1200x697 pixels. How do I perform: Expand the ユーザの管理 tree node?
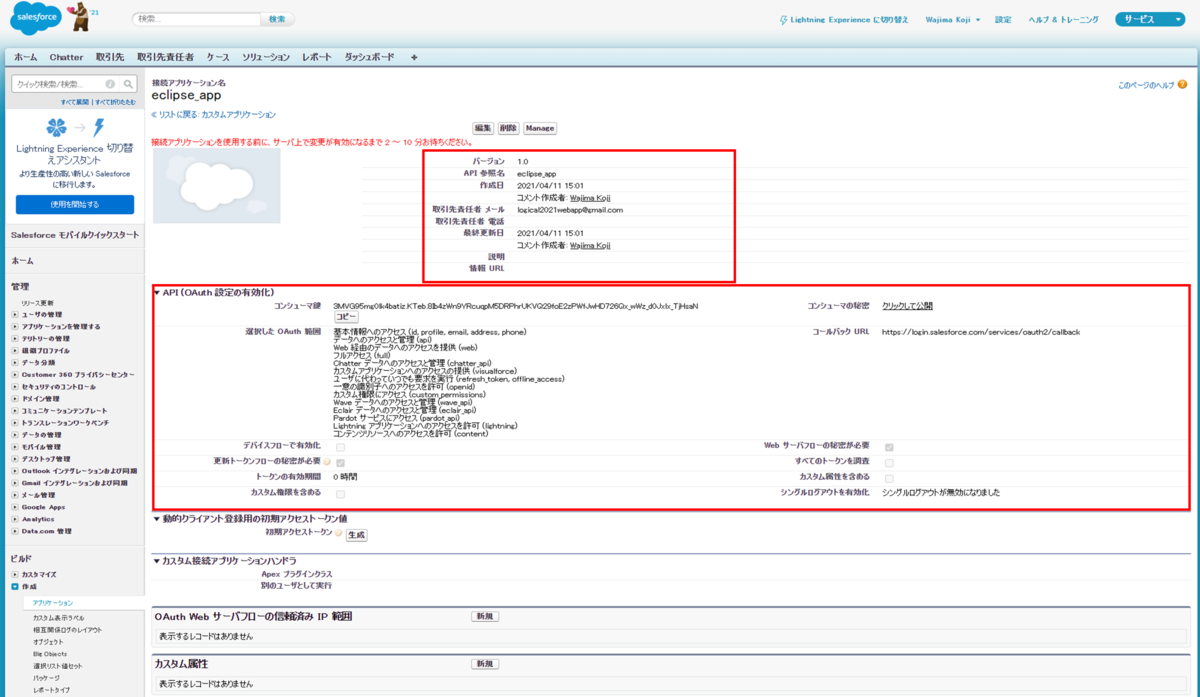click(15, 315)
